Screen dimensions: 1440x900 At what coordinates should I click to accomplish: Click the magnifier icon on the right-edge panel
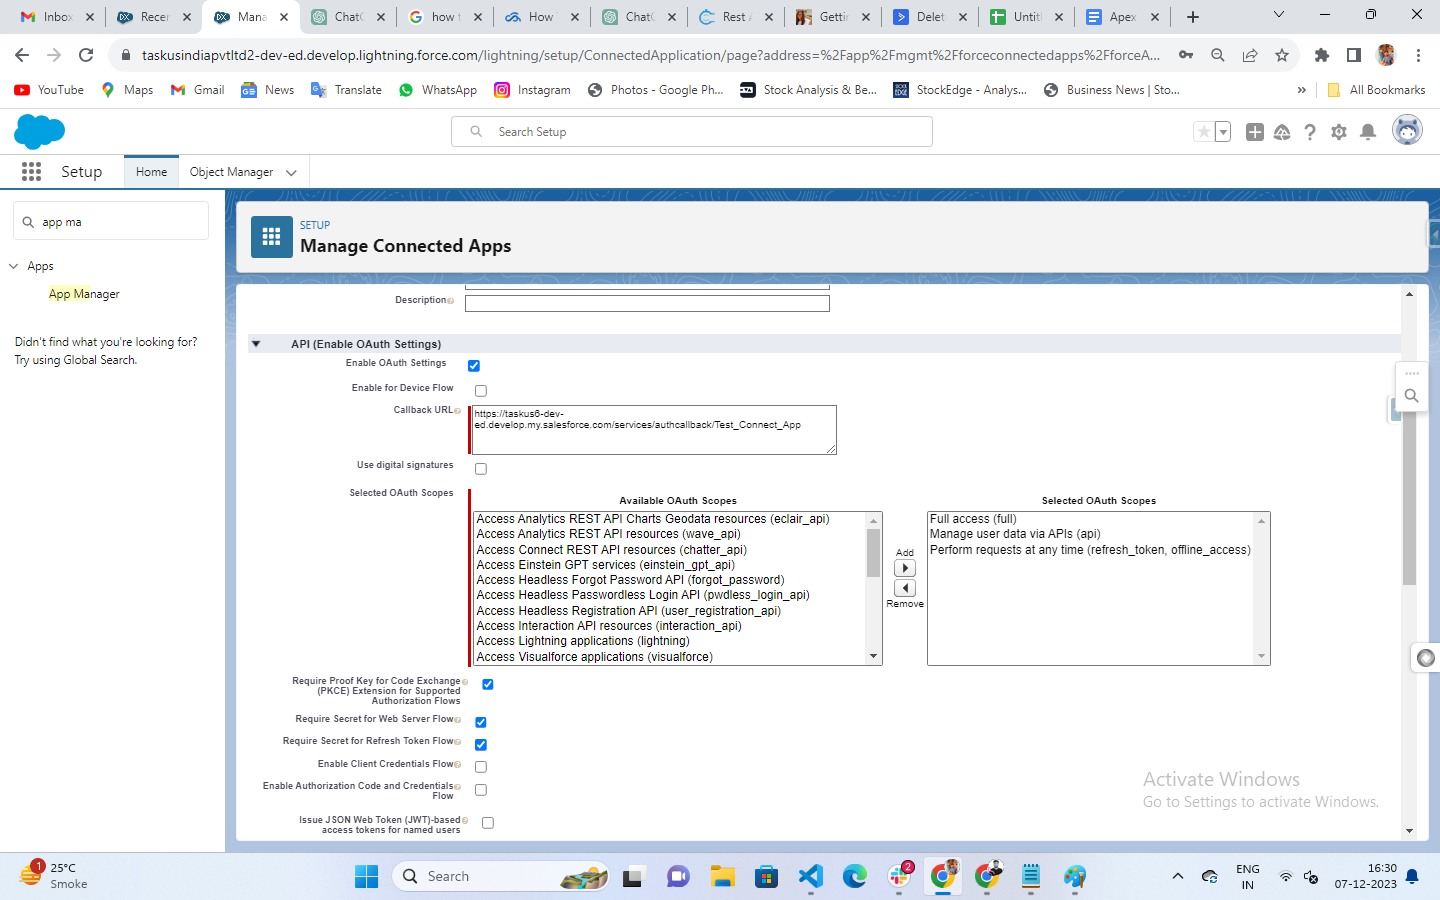[x=1411, y=396]
